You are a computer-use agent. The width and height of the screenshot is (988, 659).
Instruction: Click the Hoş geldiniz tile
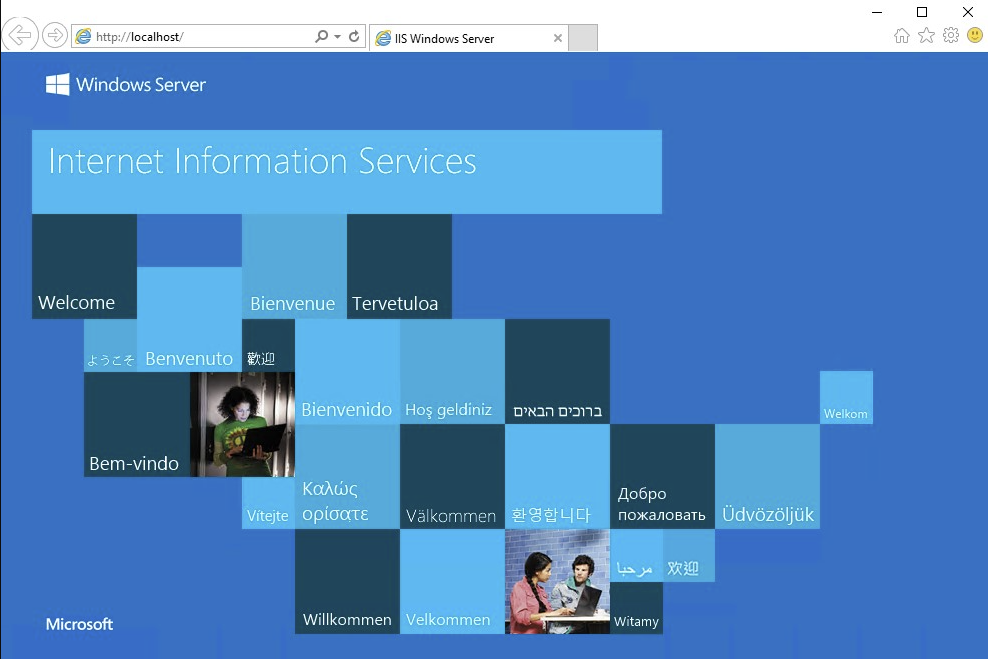coord(452,372)
